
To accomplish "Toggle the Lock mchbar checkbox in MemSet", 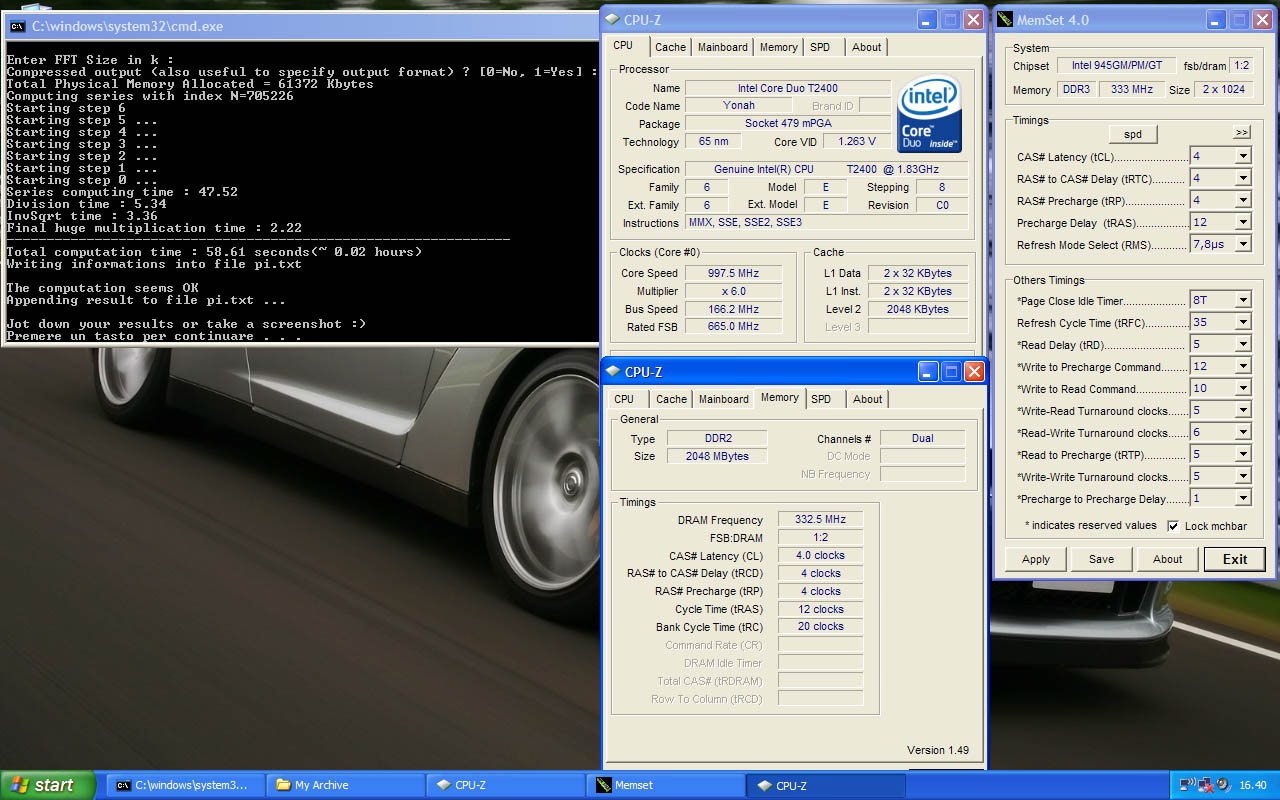I will [1173, 526].
